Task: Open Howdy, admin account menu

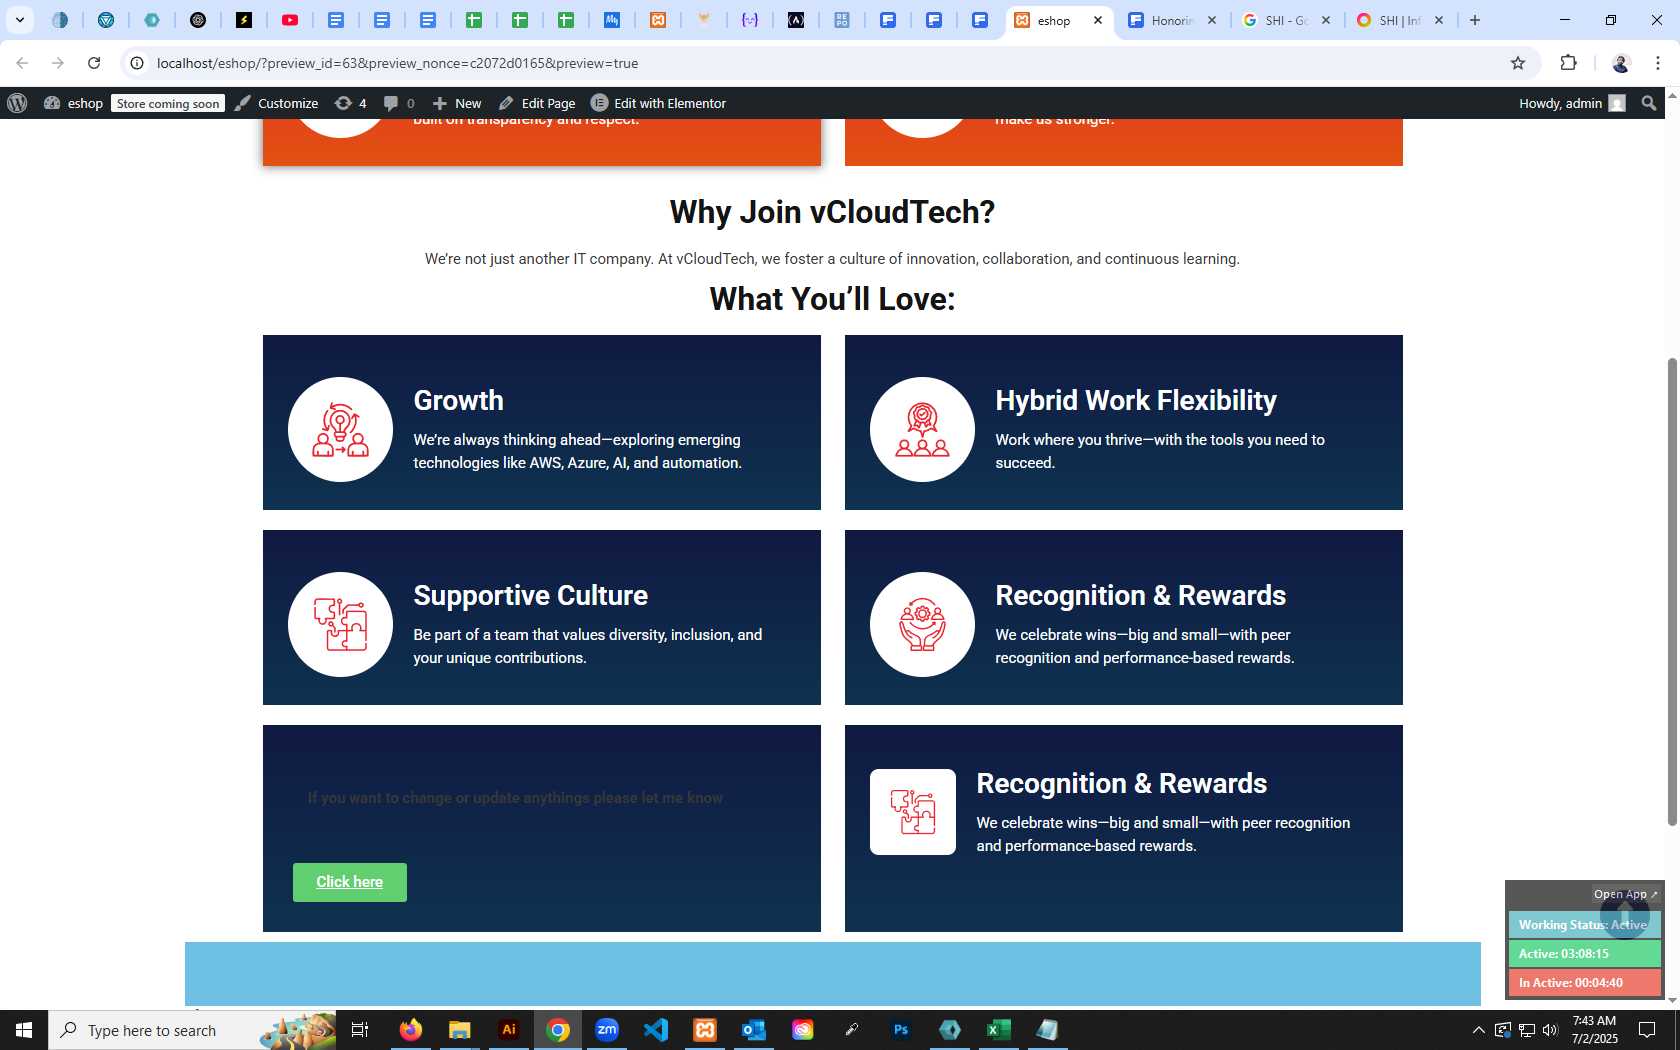Action: pyautogui.click(x=1572, y=103)
